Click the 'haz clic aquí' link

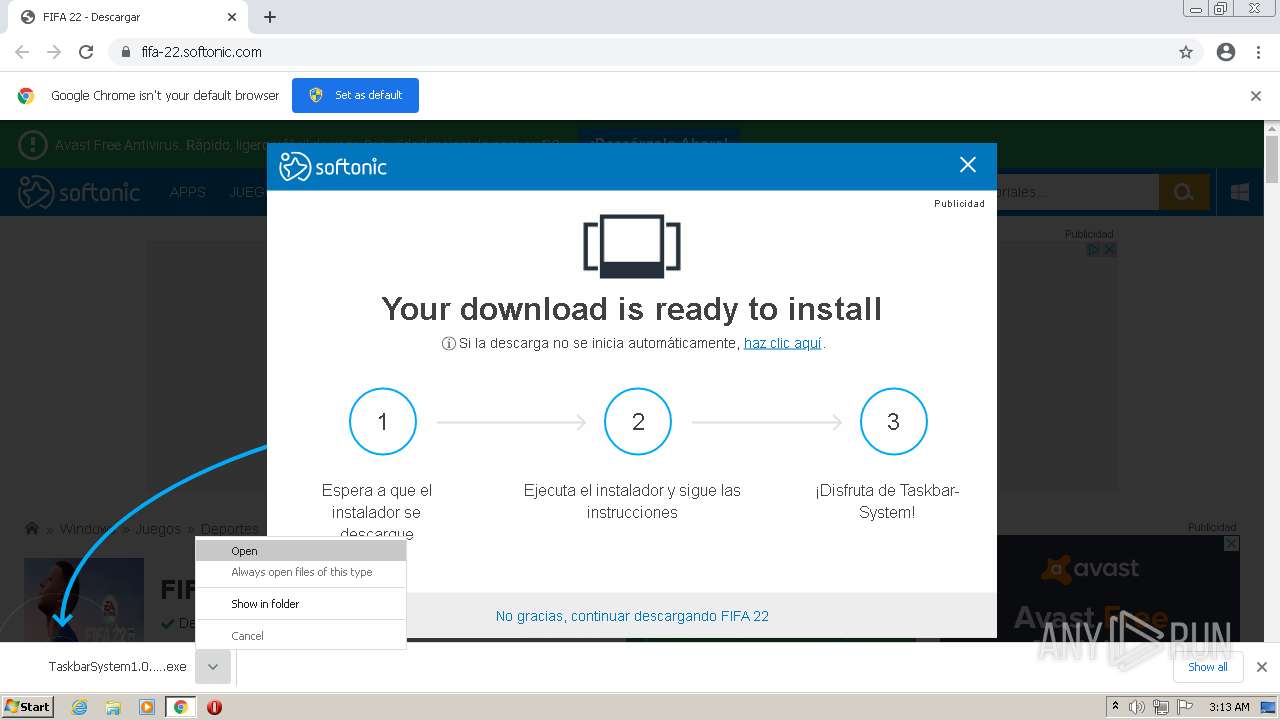782,343
